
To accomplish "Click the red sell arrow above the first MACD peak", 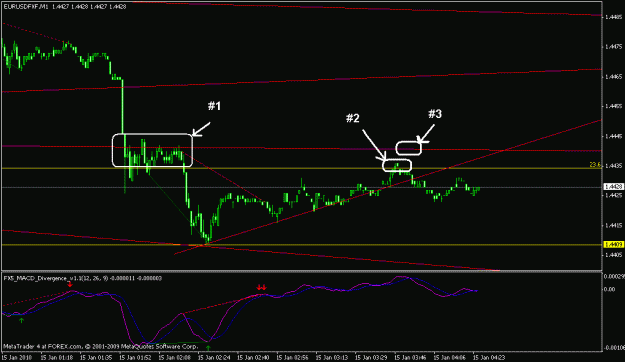I will tap(70, 284).
